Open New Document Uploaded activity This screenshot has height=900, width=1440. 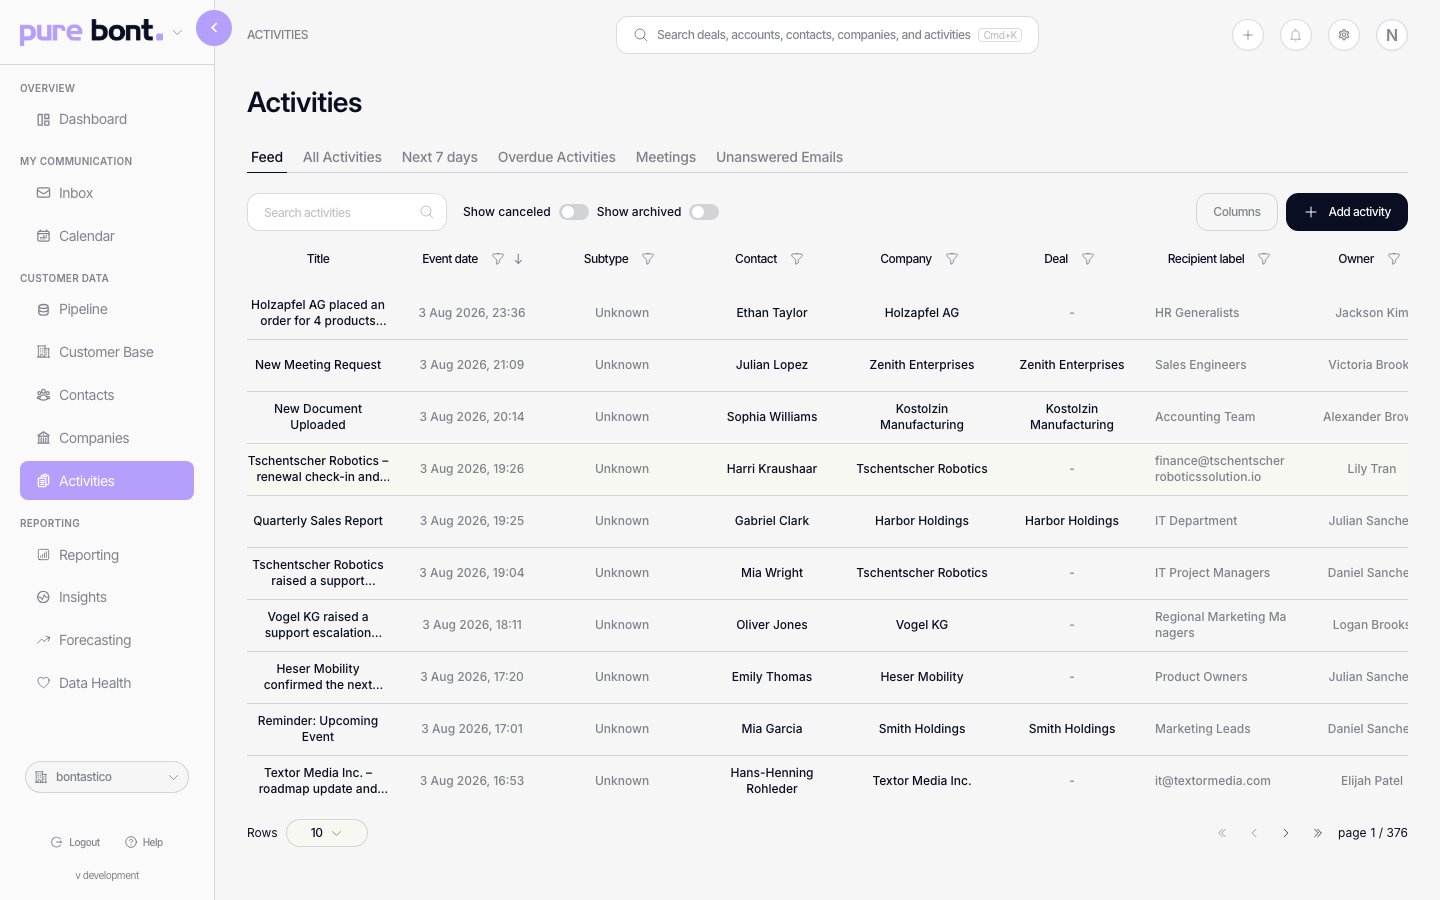[318, 417]
